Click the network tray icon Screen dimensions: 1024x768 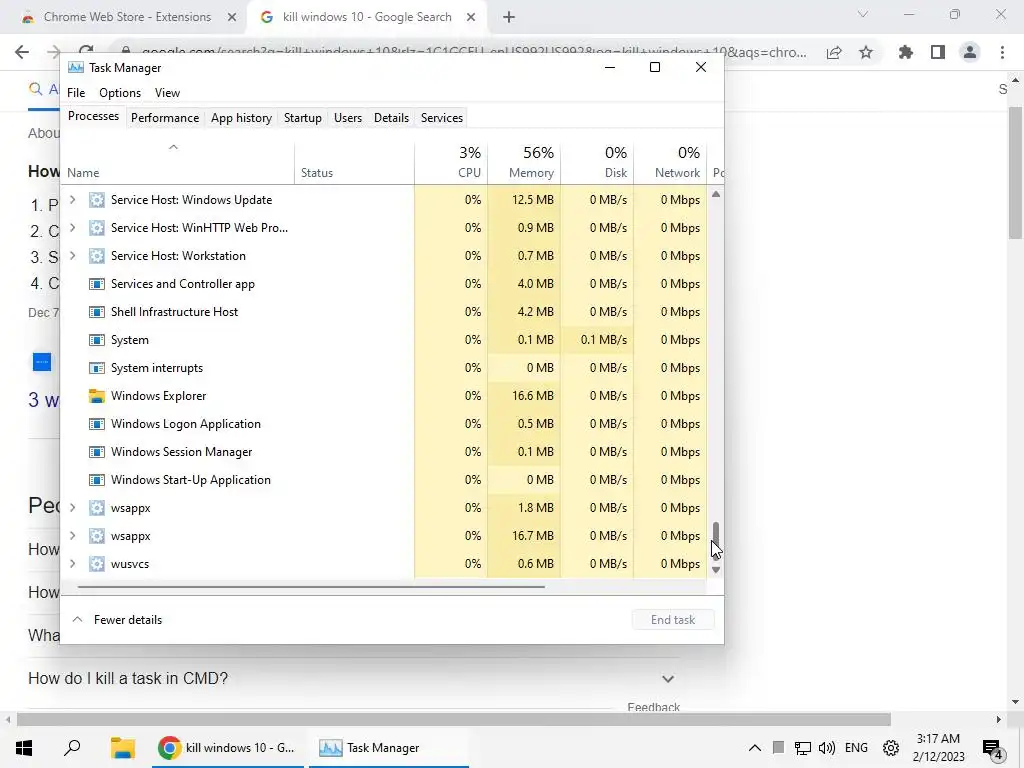point(803,748)
